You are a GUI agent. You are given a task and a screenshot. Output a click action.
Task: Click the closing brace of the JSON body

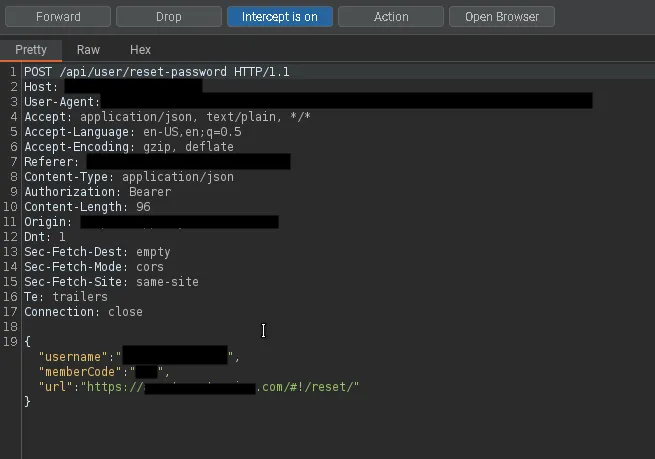(x=28, y=402)
